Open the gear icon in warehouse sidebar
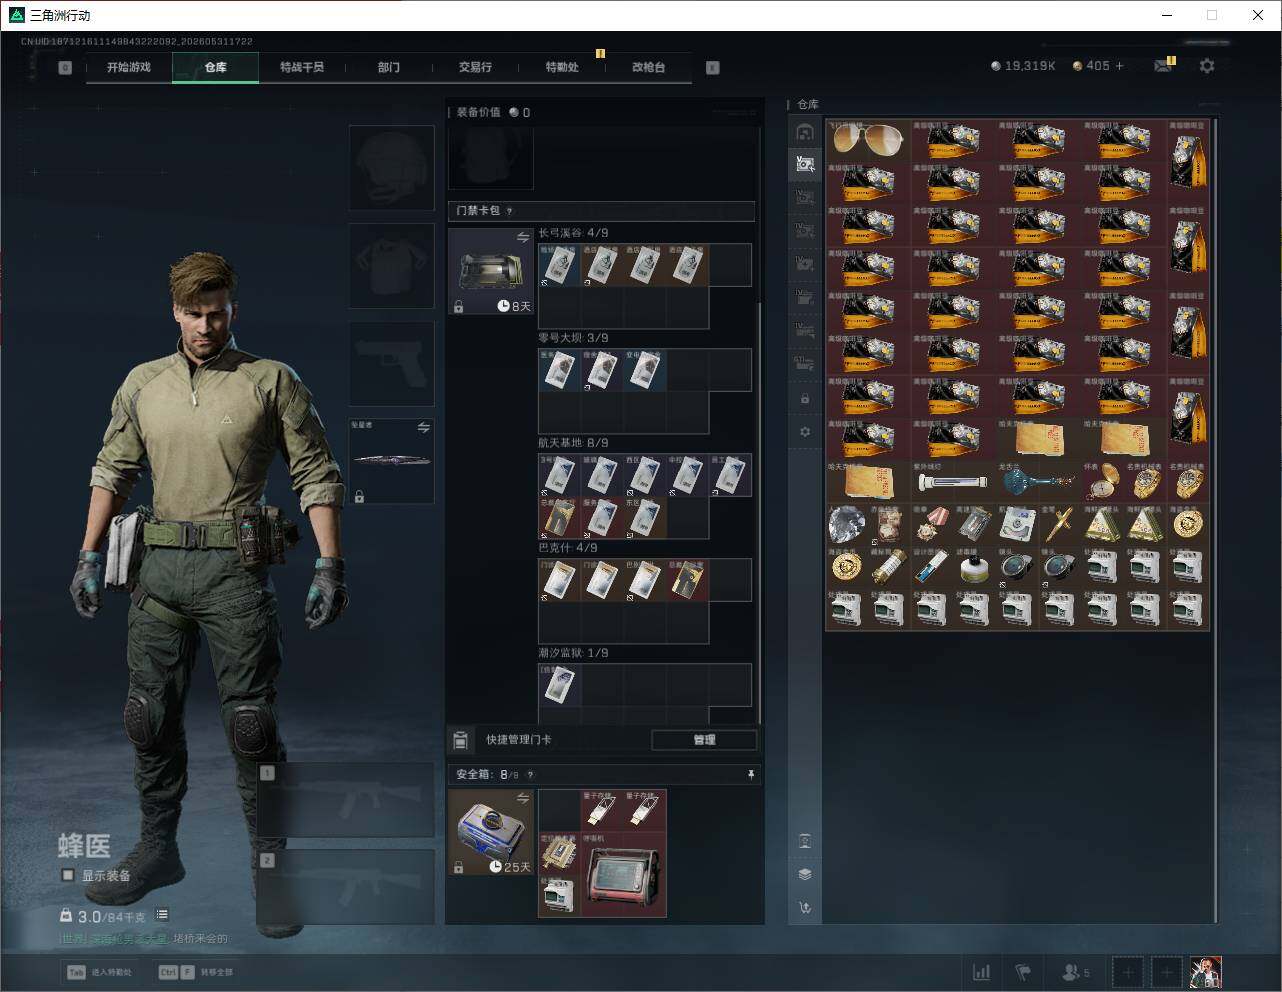1282x992 pixels. [x=805, y=432]
